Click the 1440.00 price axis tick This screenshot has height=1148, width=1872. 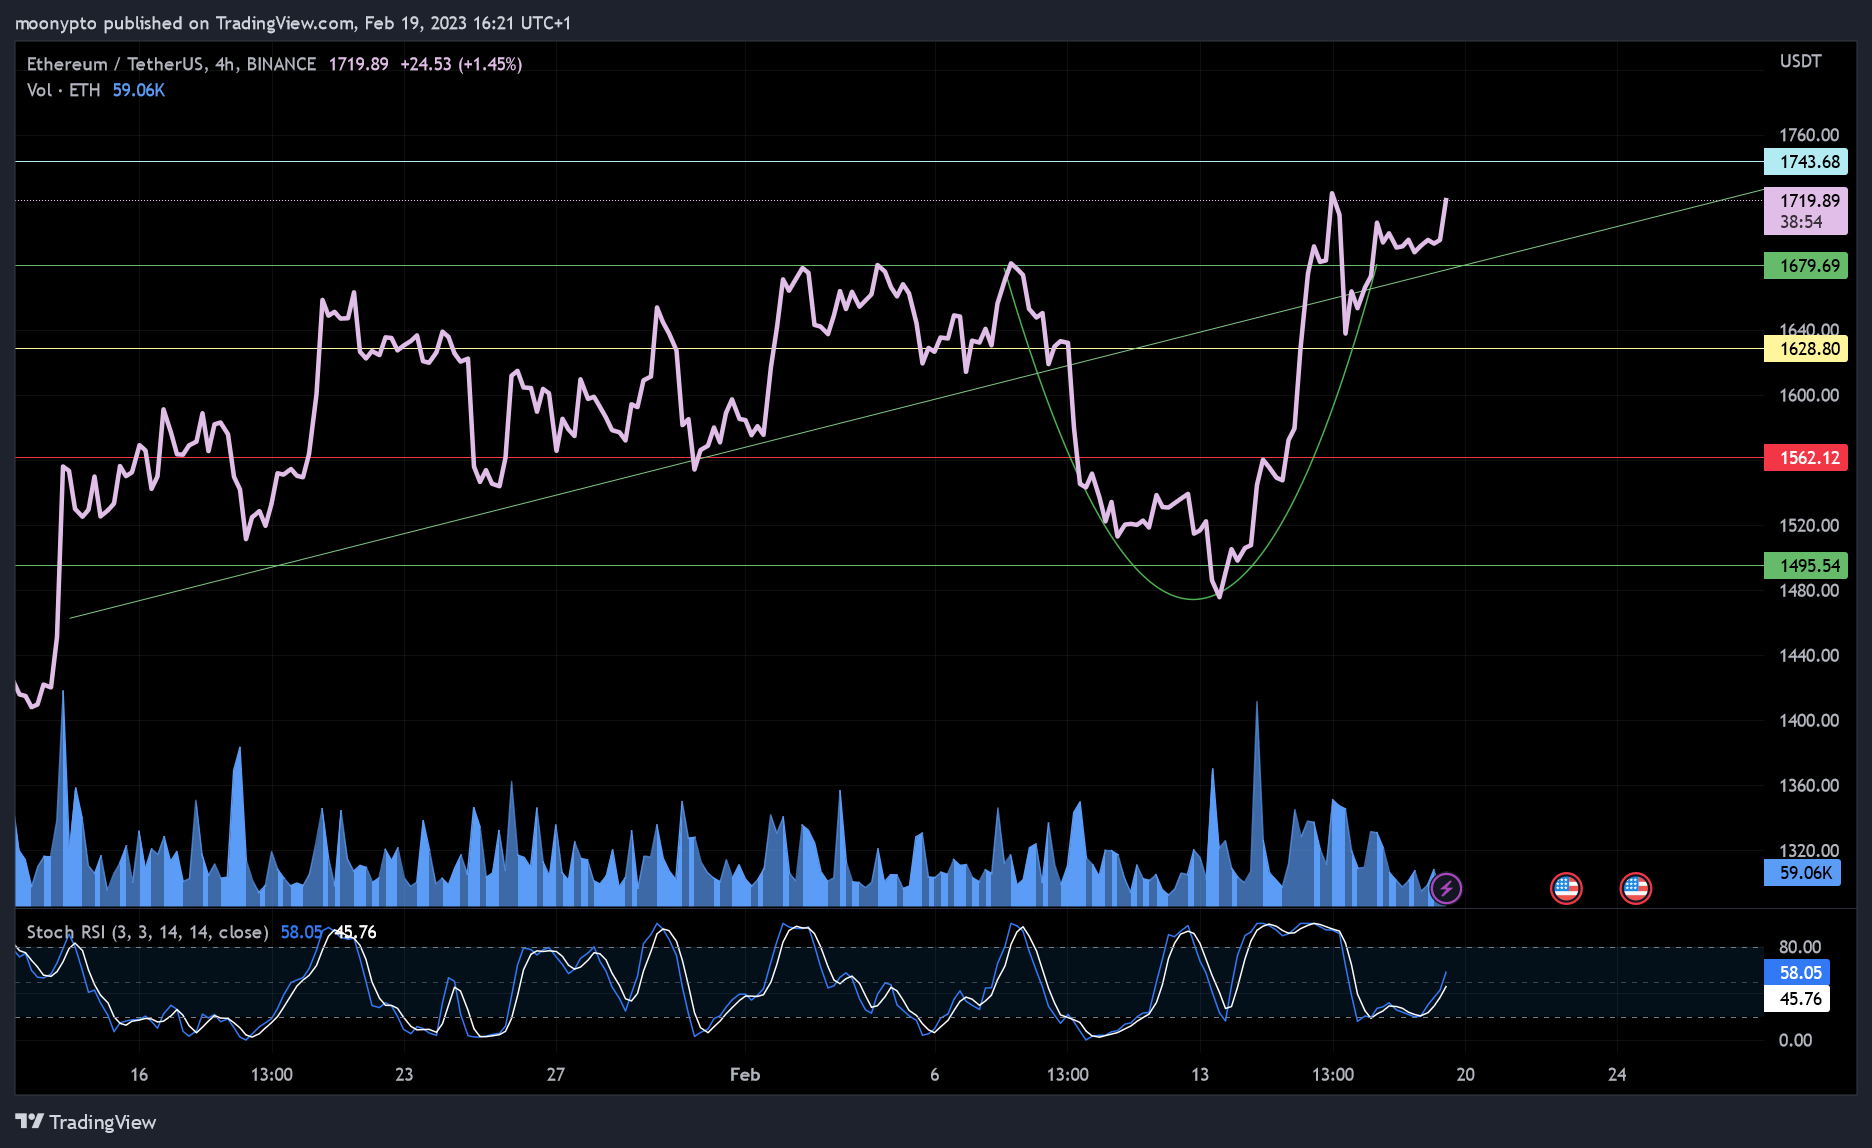click(1809, 655)
